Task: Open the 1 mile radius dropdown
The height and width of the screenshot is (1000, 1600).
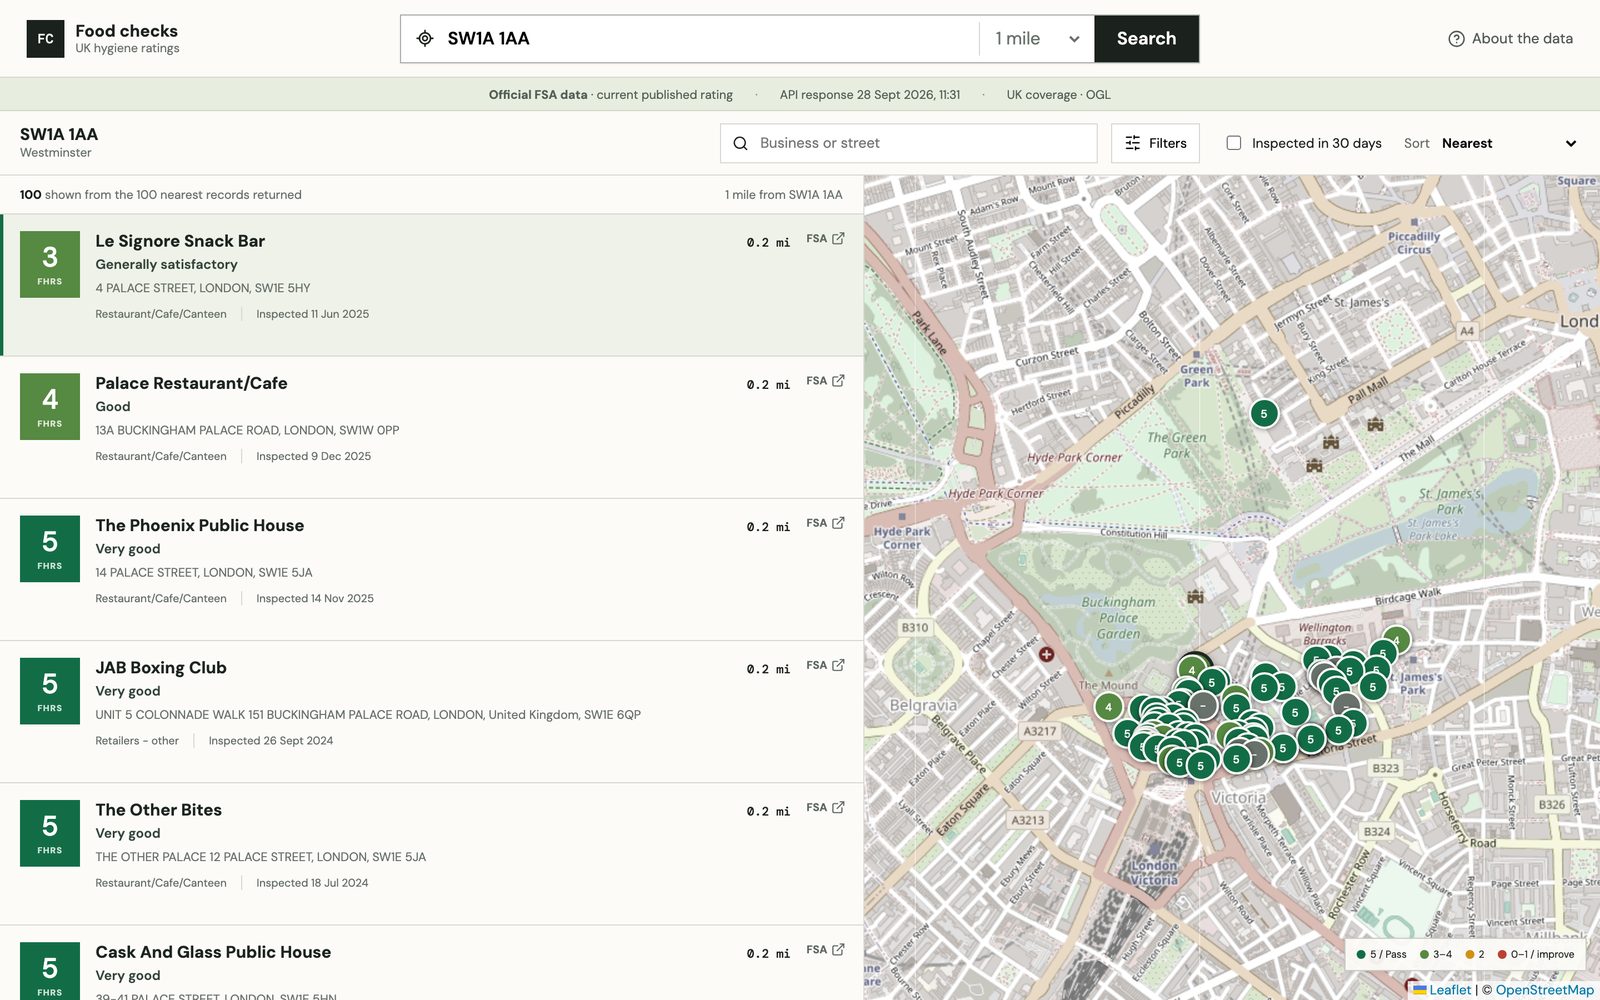Action: point(1037,39)
